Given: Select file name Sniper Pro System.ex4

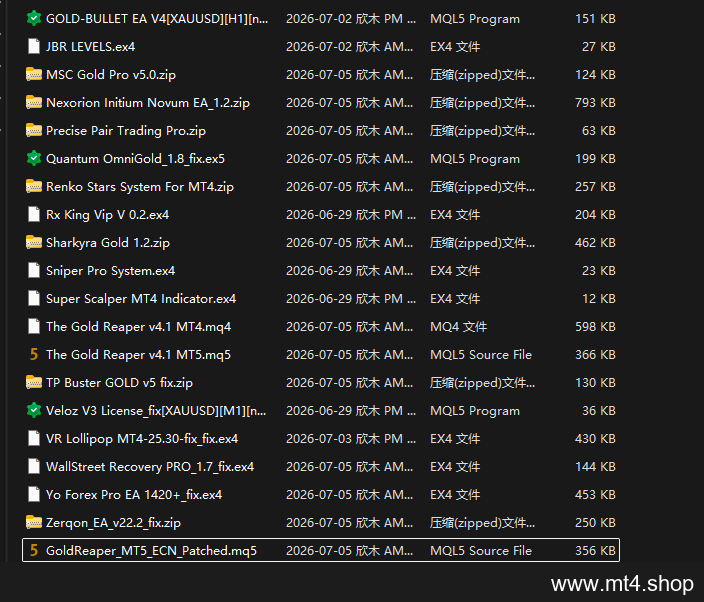Looking at the screenshot, I should (x=110, y=271).
